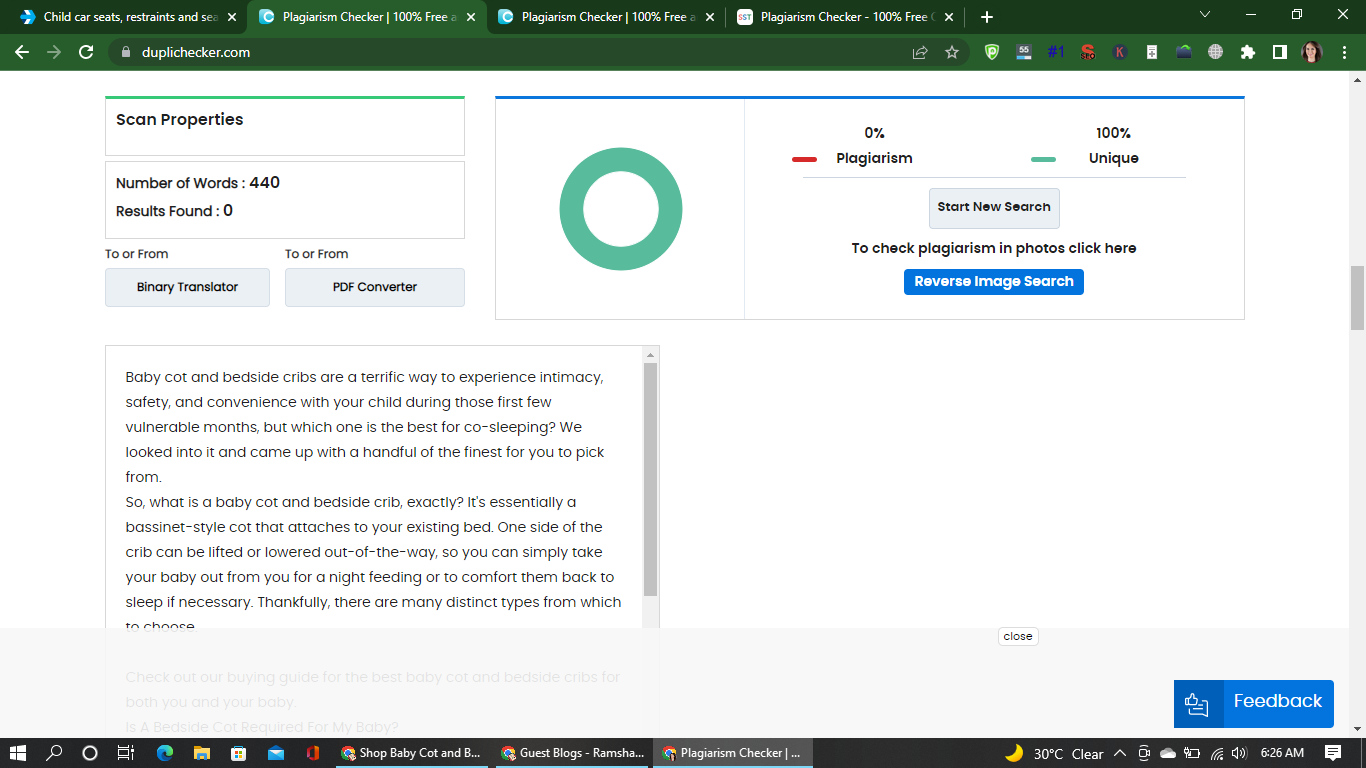Click the 'Results Found : 0' text
This screenshot has height=768, width=1366.
click(174, 211)
